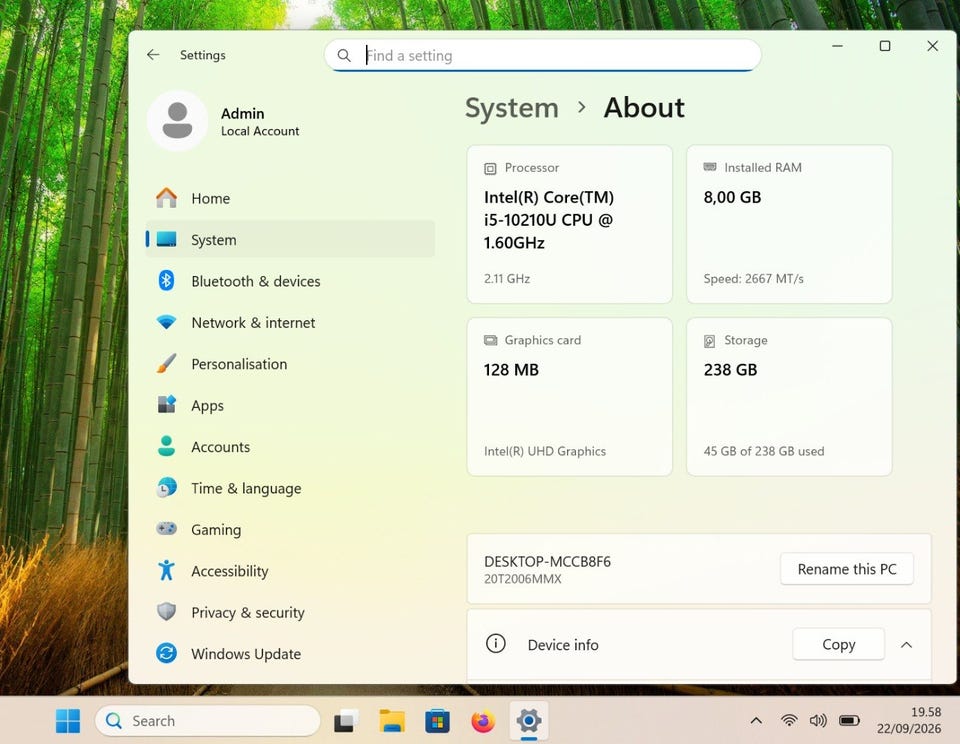The width and height of the screenshot is (960, 744).
Task: Click the Accessibility person icon
Action: pos(166,570)
